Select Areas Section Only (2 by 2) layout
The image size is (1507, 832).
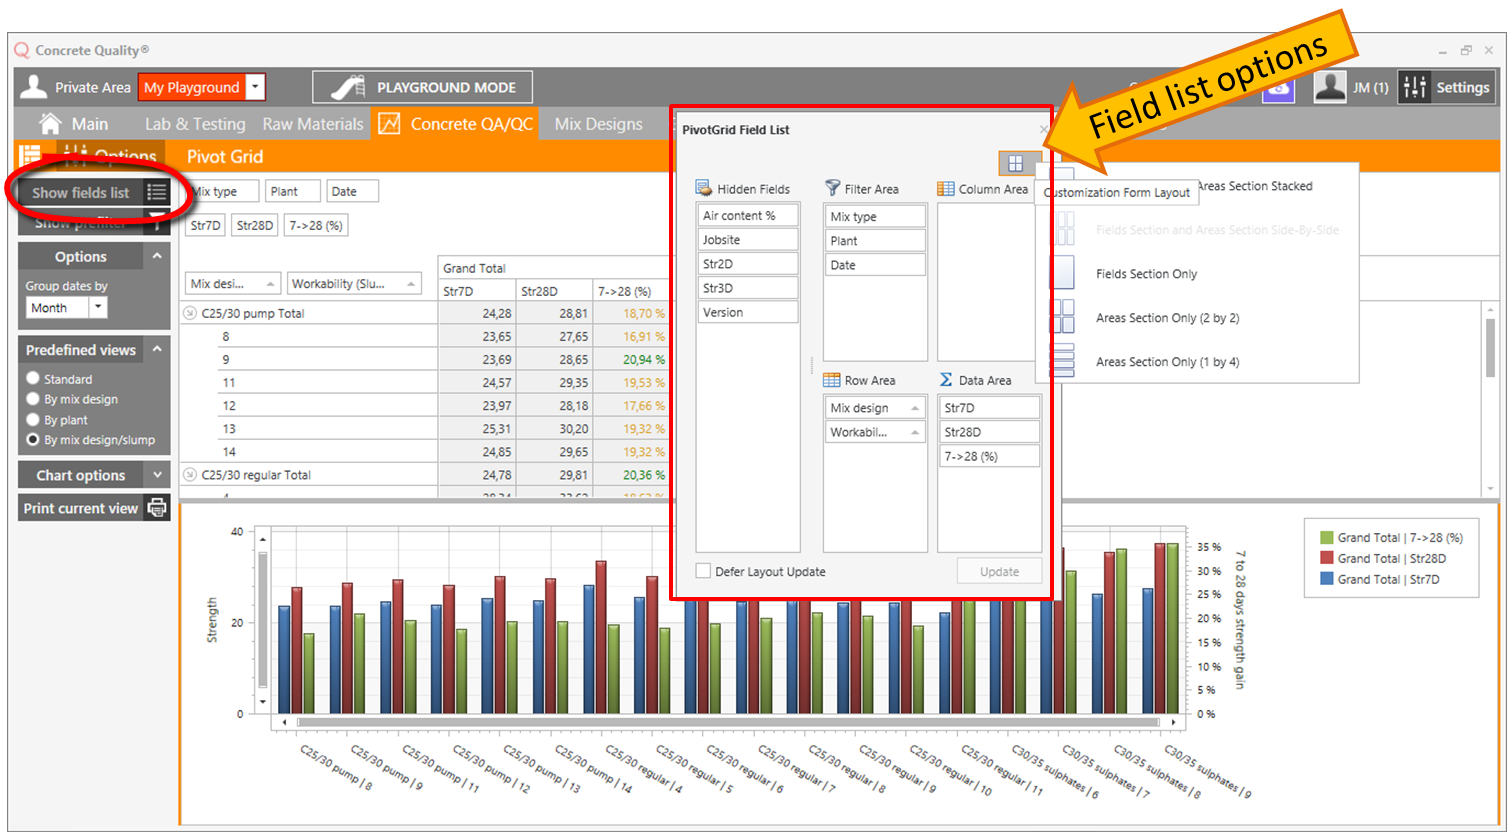tap(1166, 318)
